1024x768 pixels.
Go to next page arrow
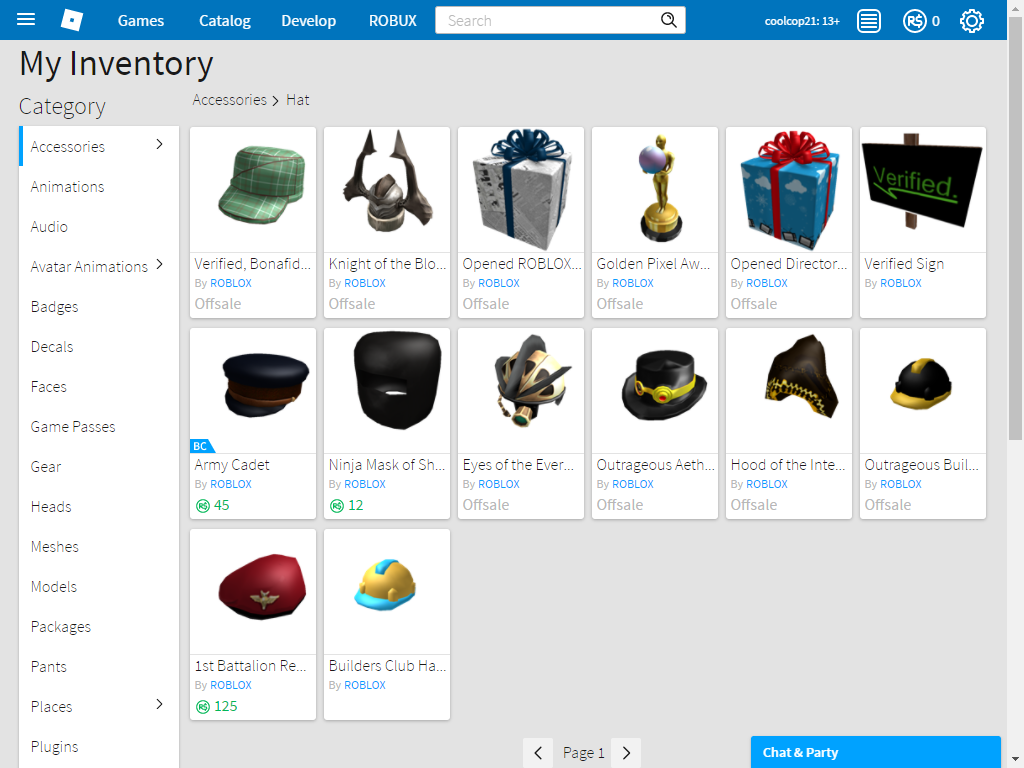pyautogui.click(x=626, y=753)
